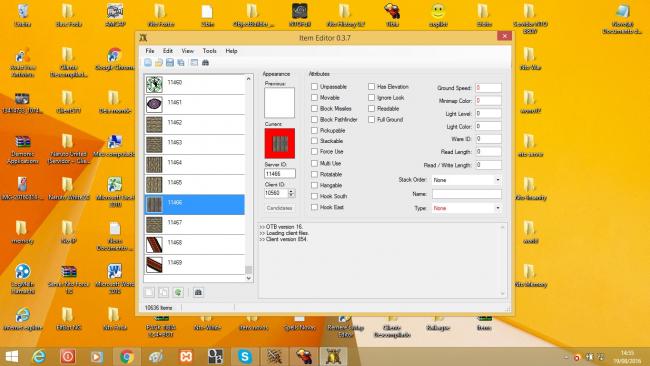Open the View menu
This screenshot has height=366, width=650.
187,51
